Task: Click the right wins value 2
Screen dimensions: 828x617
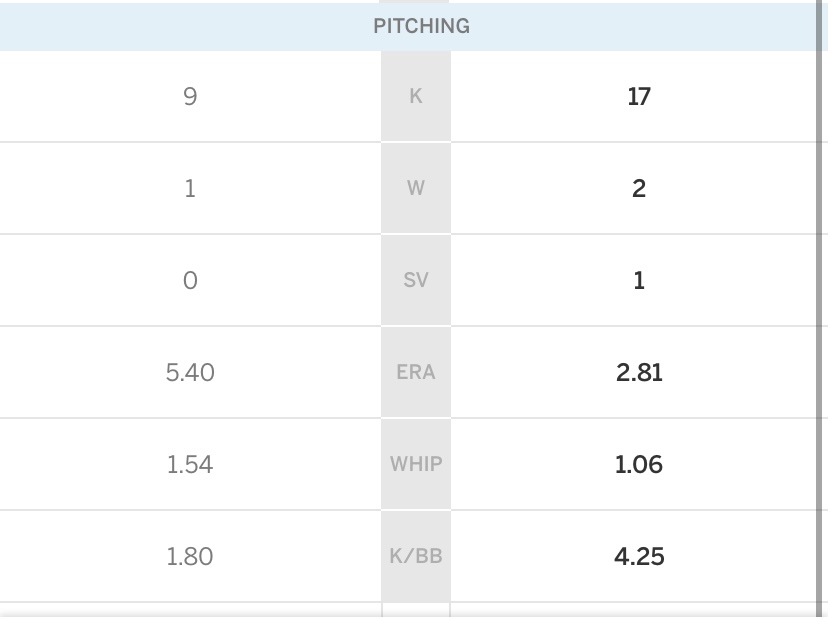Action: [x=639, y=189]
